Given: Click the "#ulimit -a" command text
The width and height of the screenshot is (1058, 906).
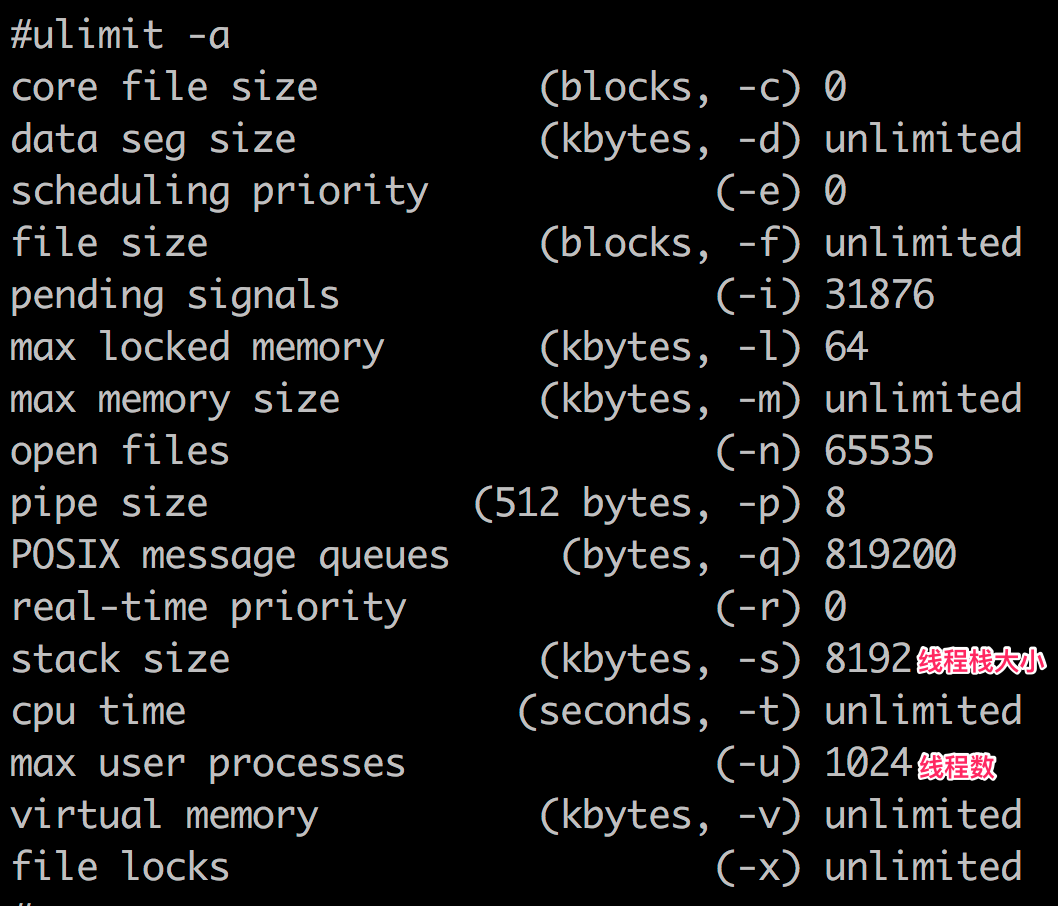Looking at the screenshot, I should click(x=120, y=37).
